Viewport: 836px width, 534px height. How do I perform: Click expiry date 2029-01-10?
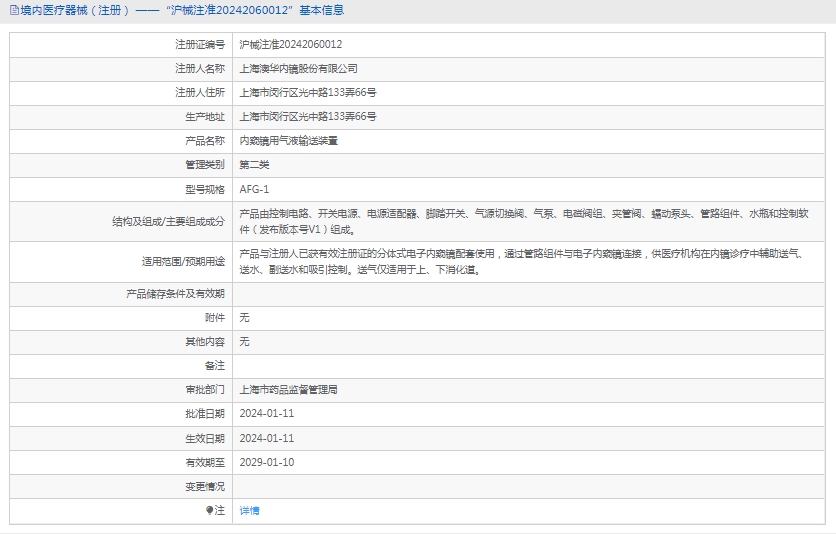pyautogui.click(x=267, y=462)
